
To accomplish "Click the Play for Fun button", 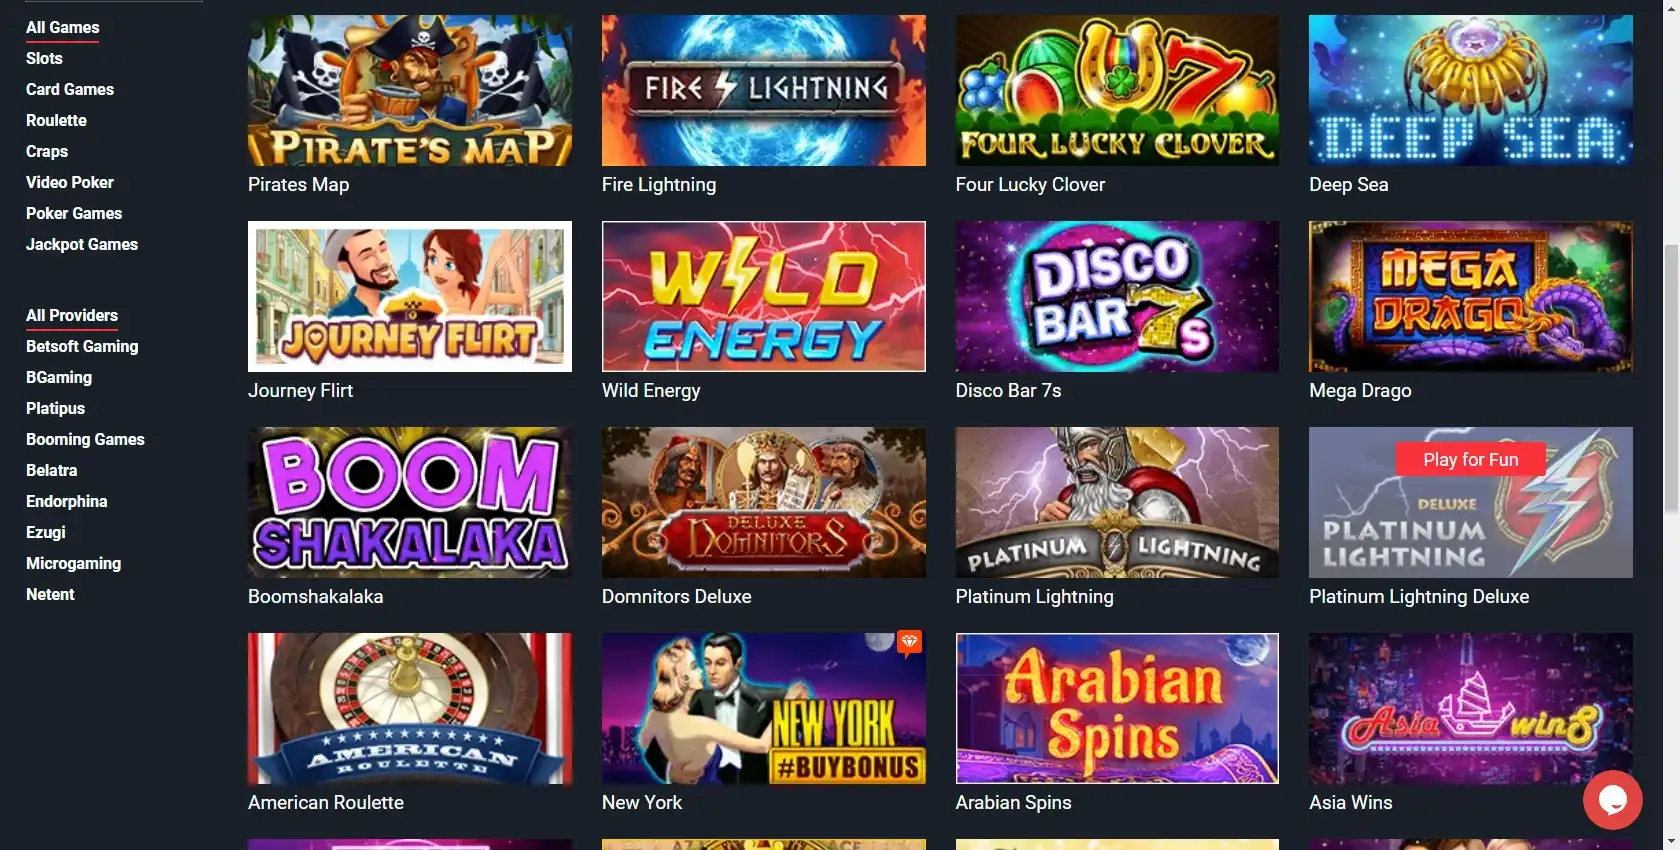I will (1470, 459).
